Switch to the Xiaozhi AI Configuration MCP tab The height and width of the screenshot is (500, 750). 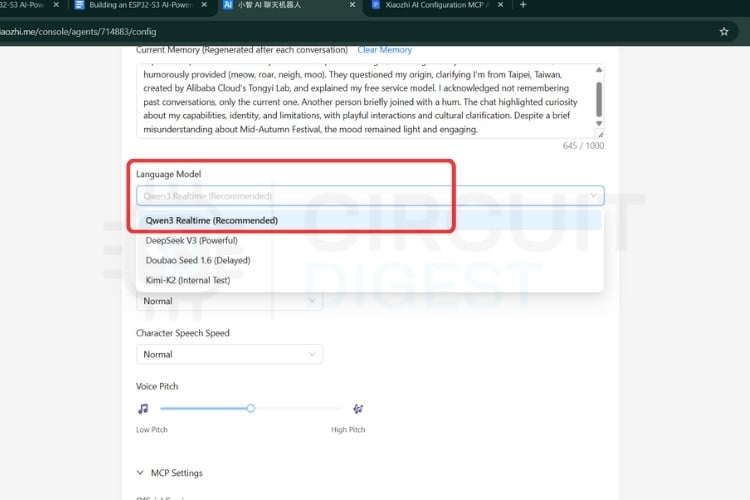pos(436,5)
